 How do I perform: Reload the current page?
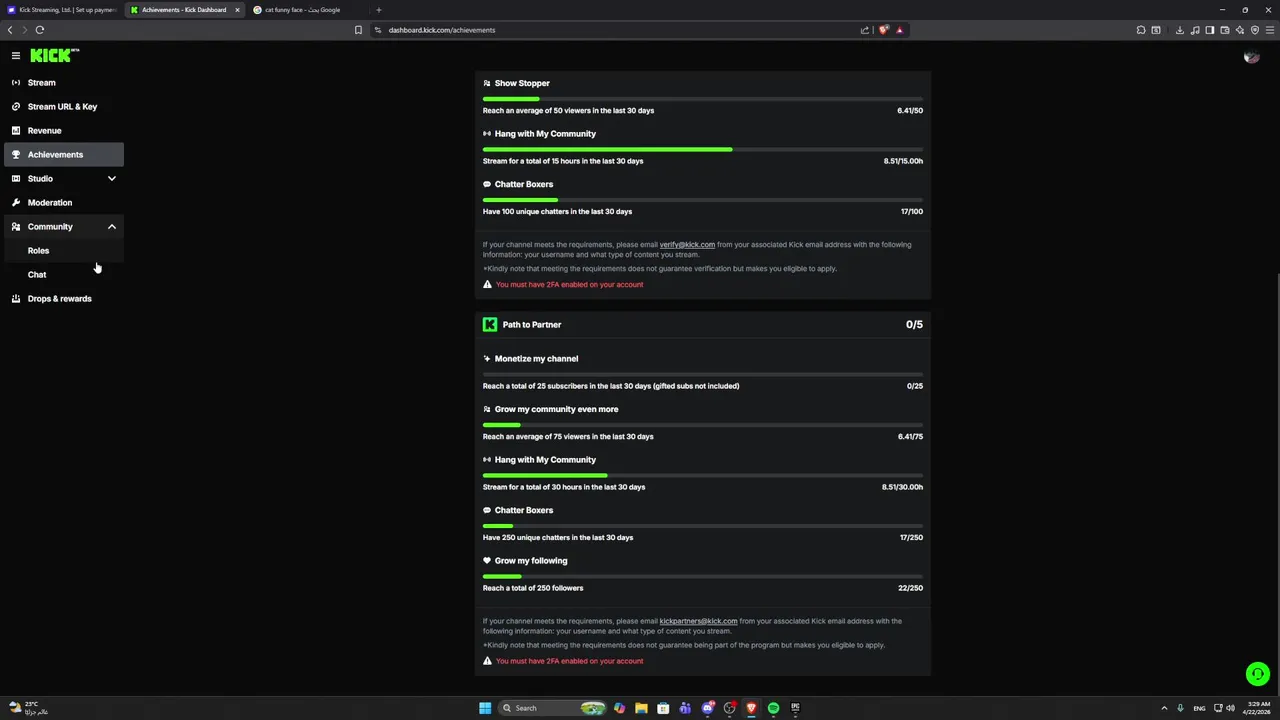[x=40, y=30]
